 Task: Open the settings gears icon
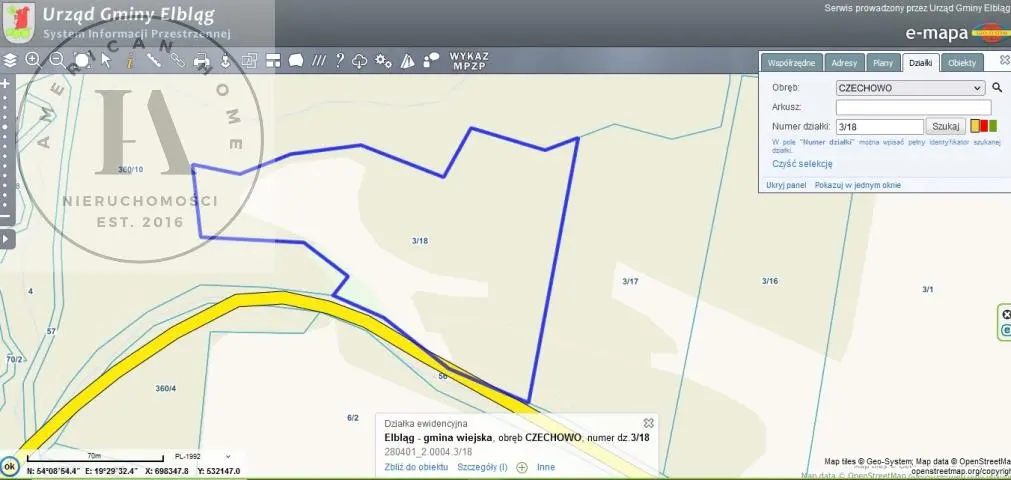coord(383,60)
